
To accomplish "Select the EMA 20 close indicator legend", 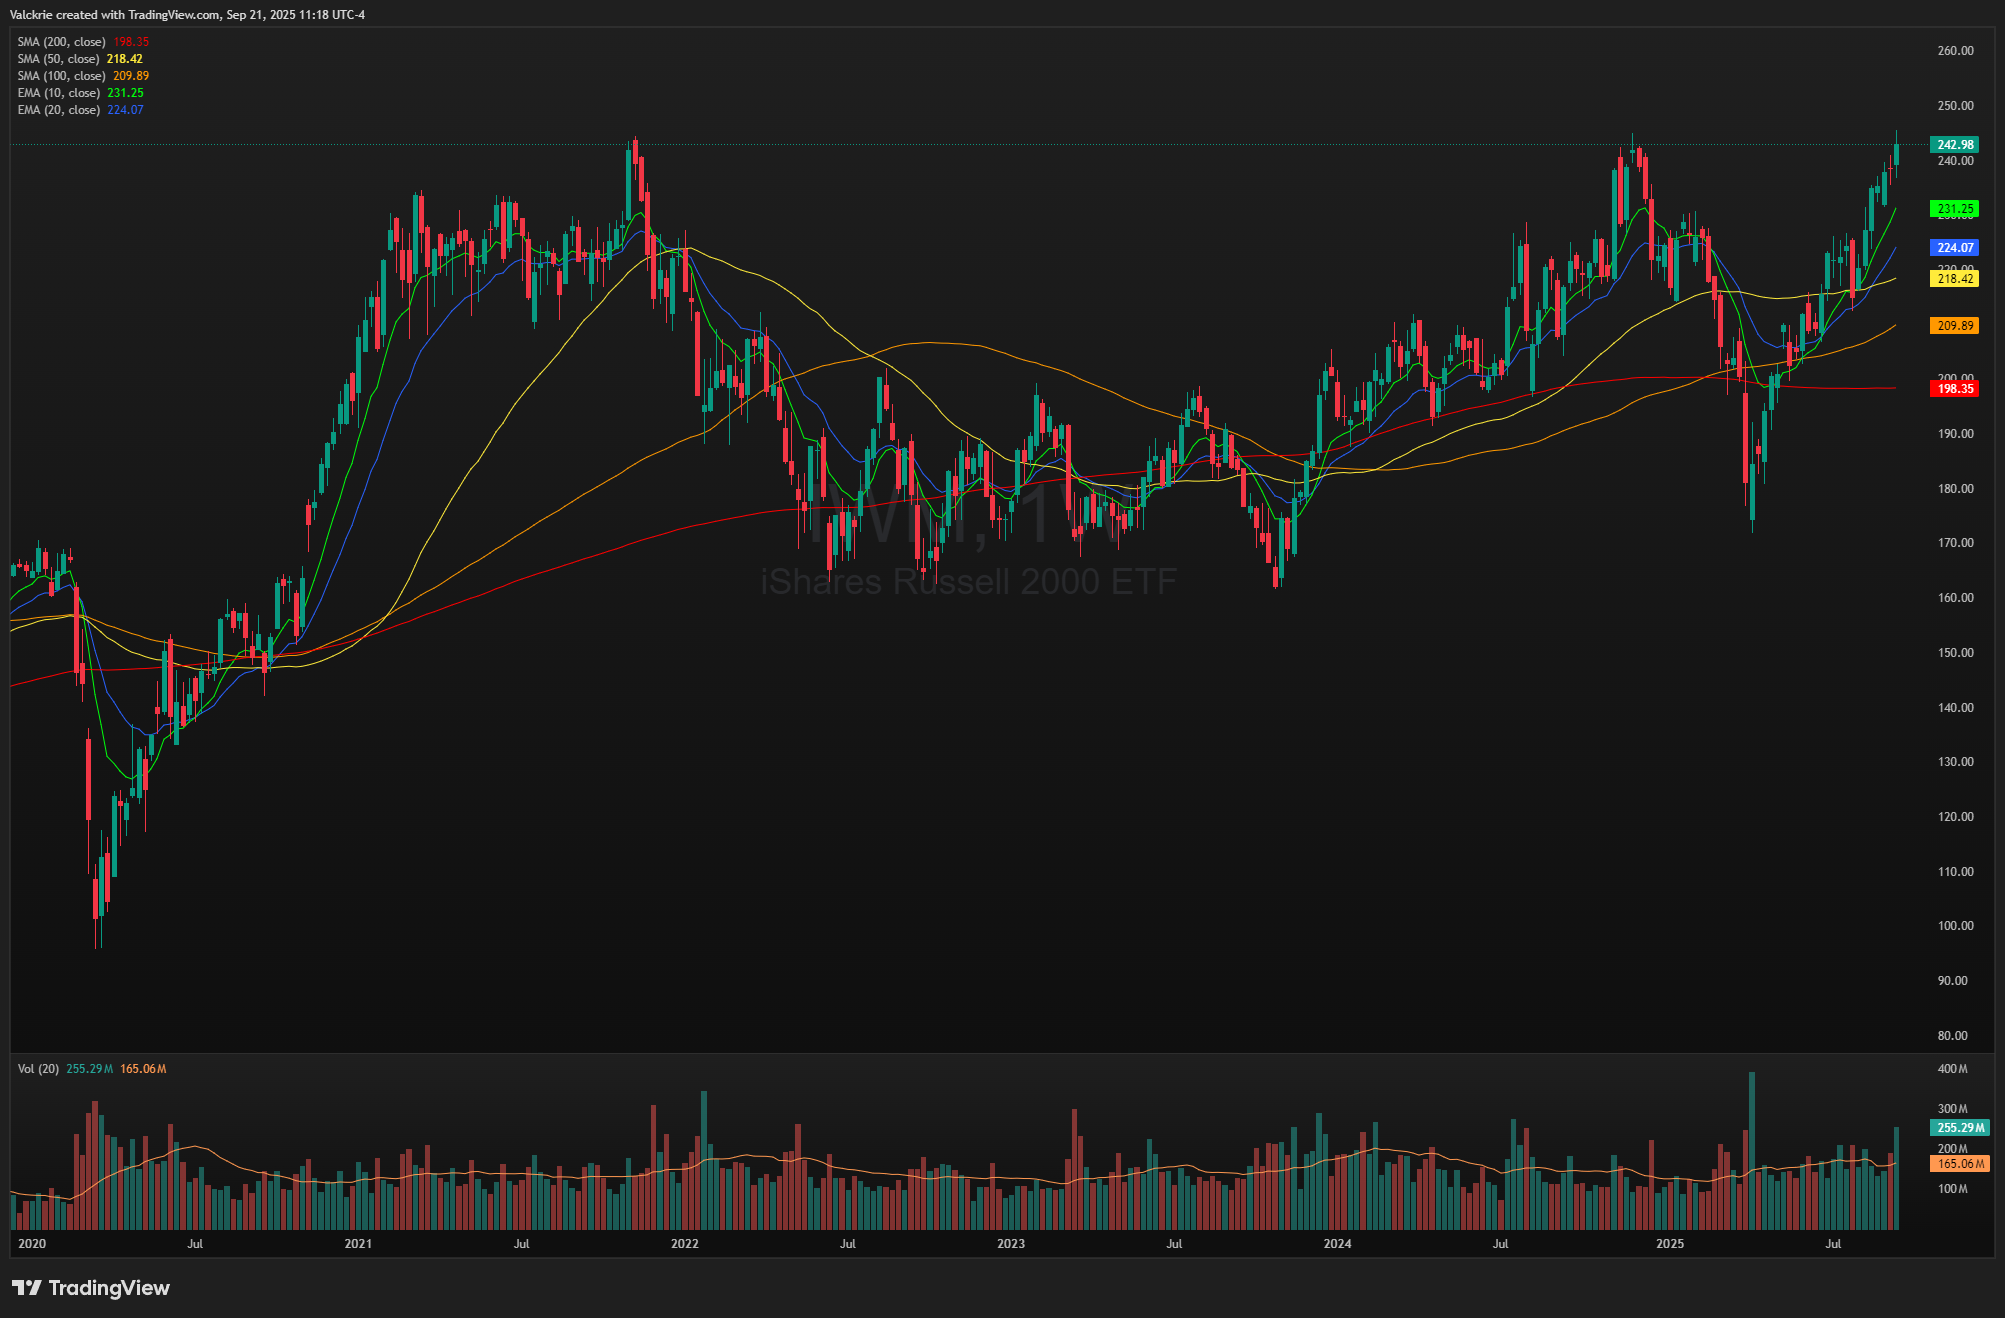I will [x=59, y=110].
